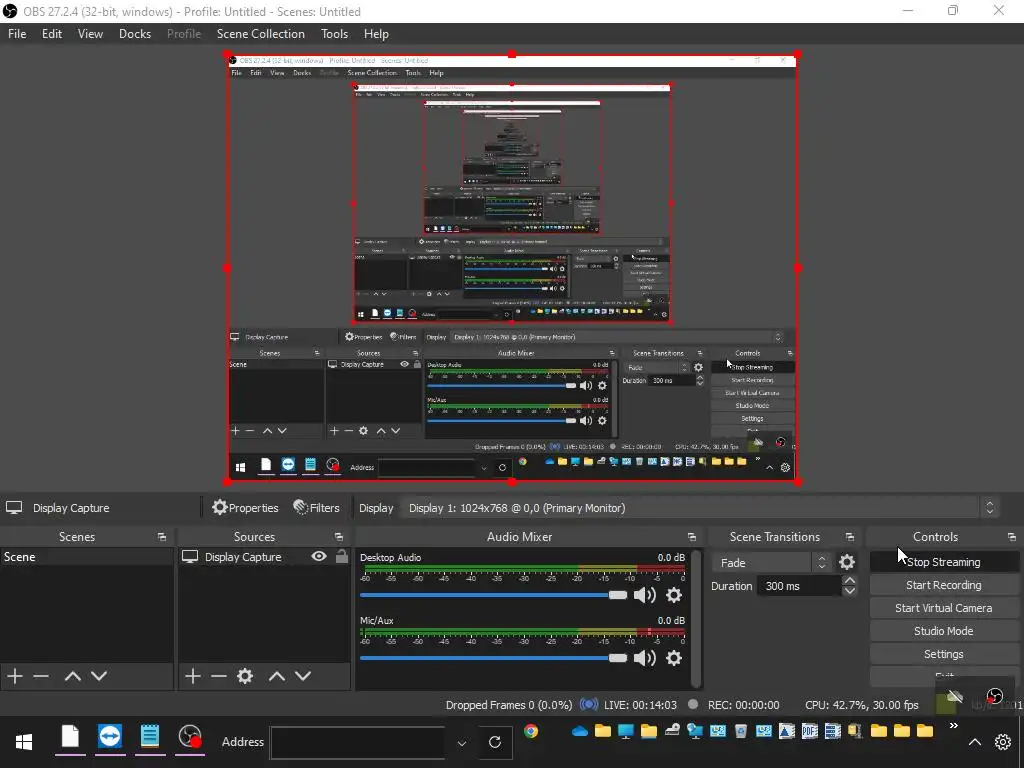The image size is (1024, 768).
Task: Open Desktop Audio settings gear
Action: pos(674,595)
